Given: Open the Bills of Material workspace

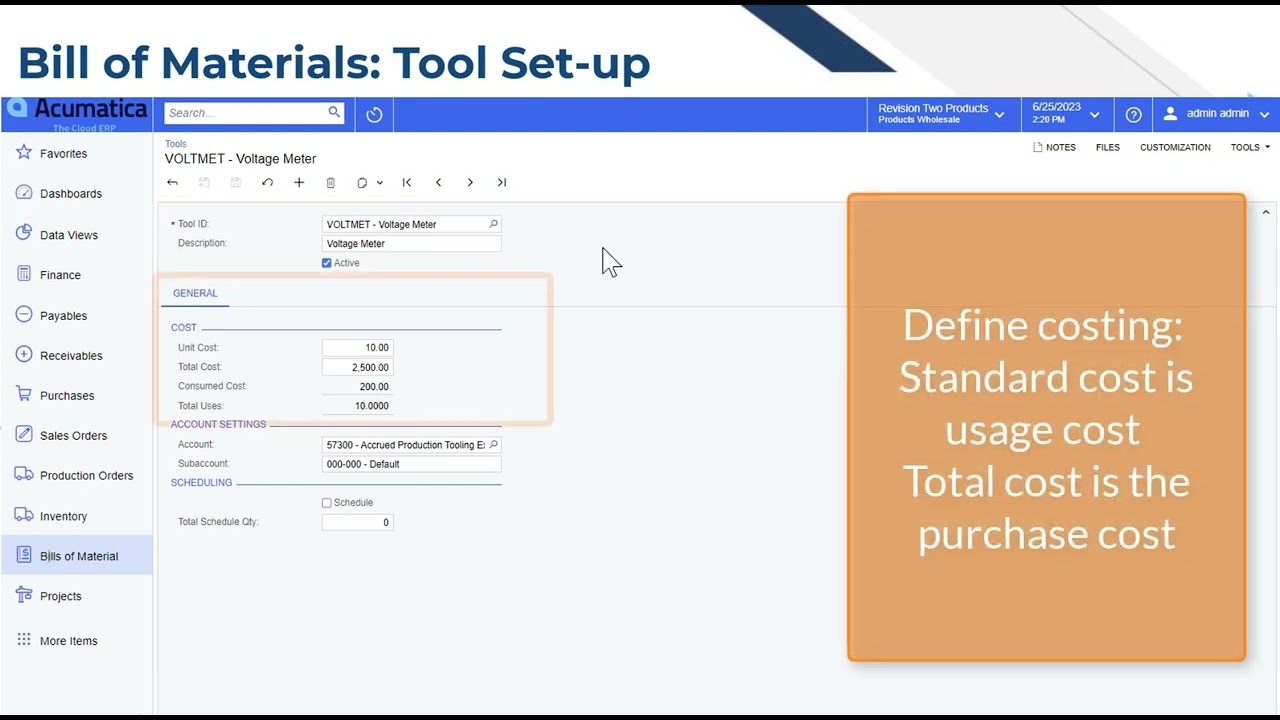Looking at the screenshot, I should pyautogui.click(x=77, y=556).
